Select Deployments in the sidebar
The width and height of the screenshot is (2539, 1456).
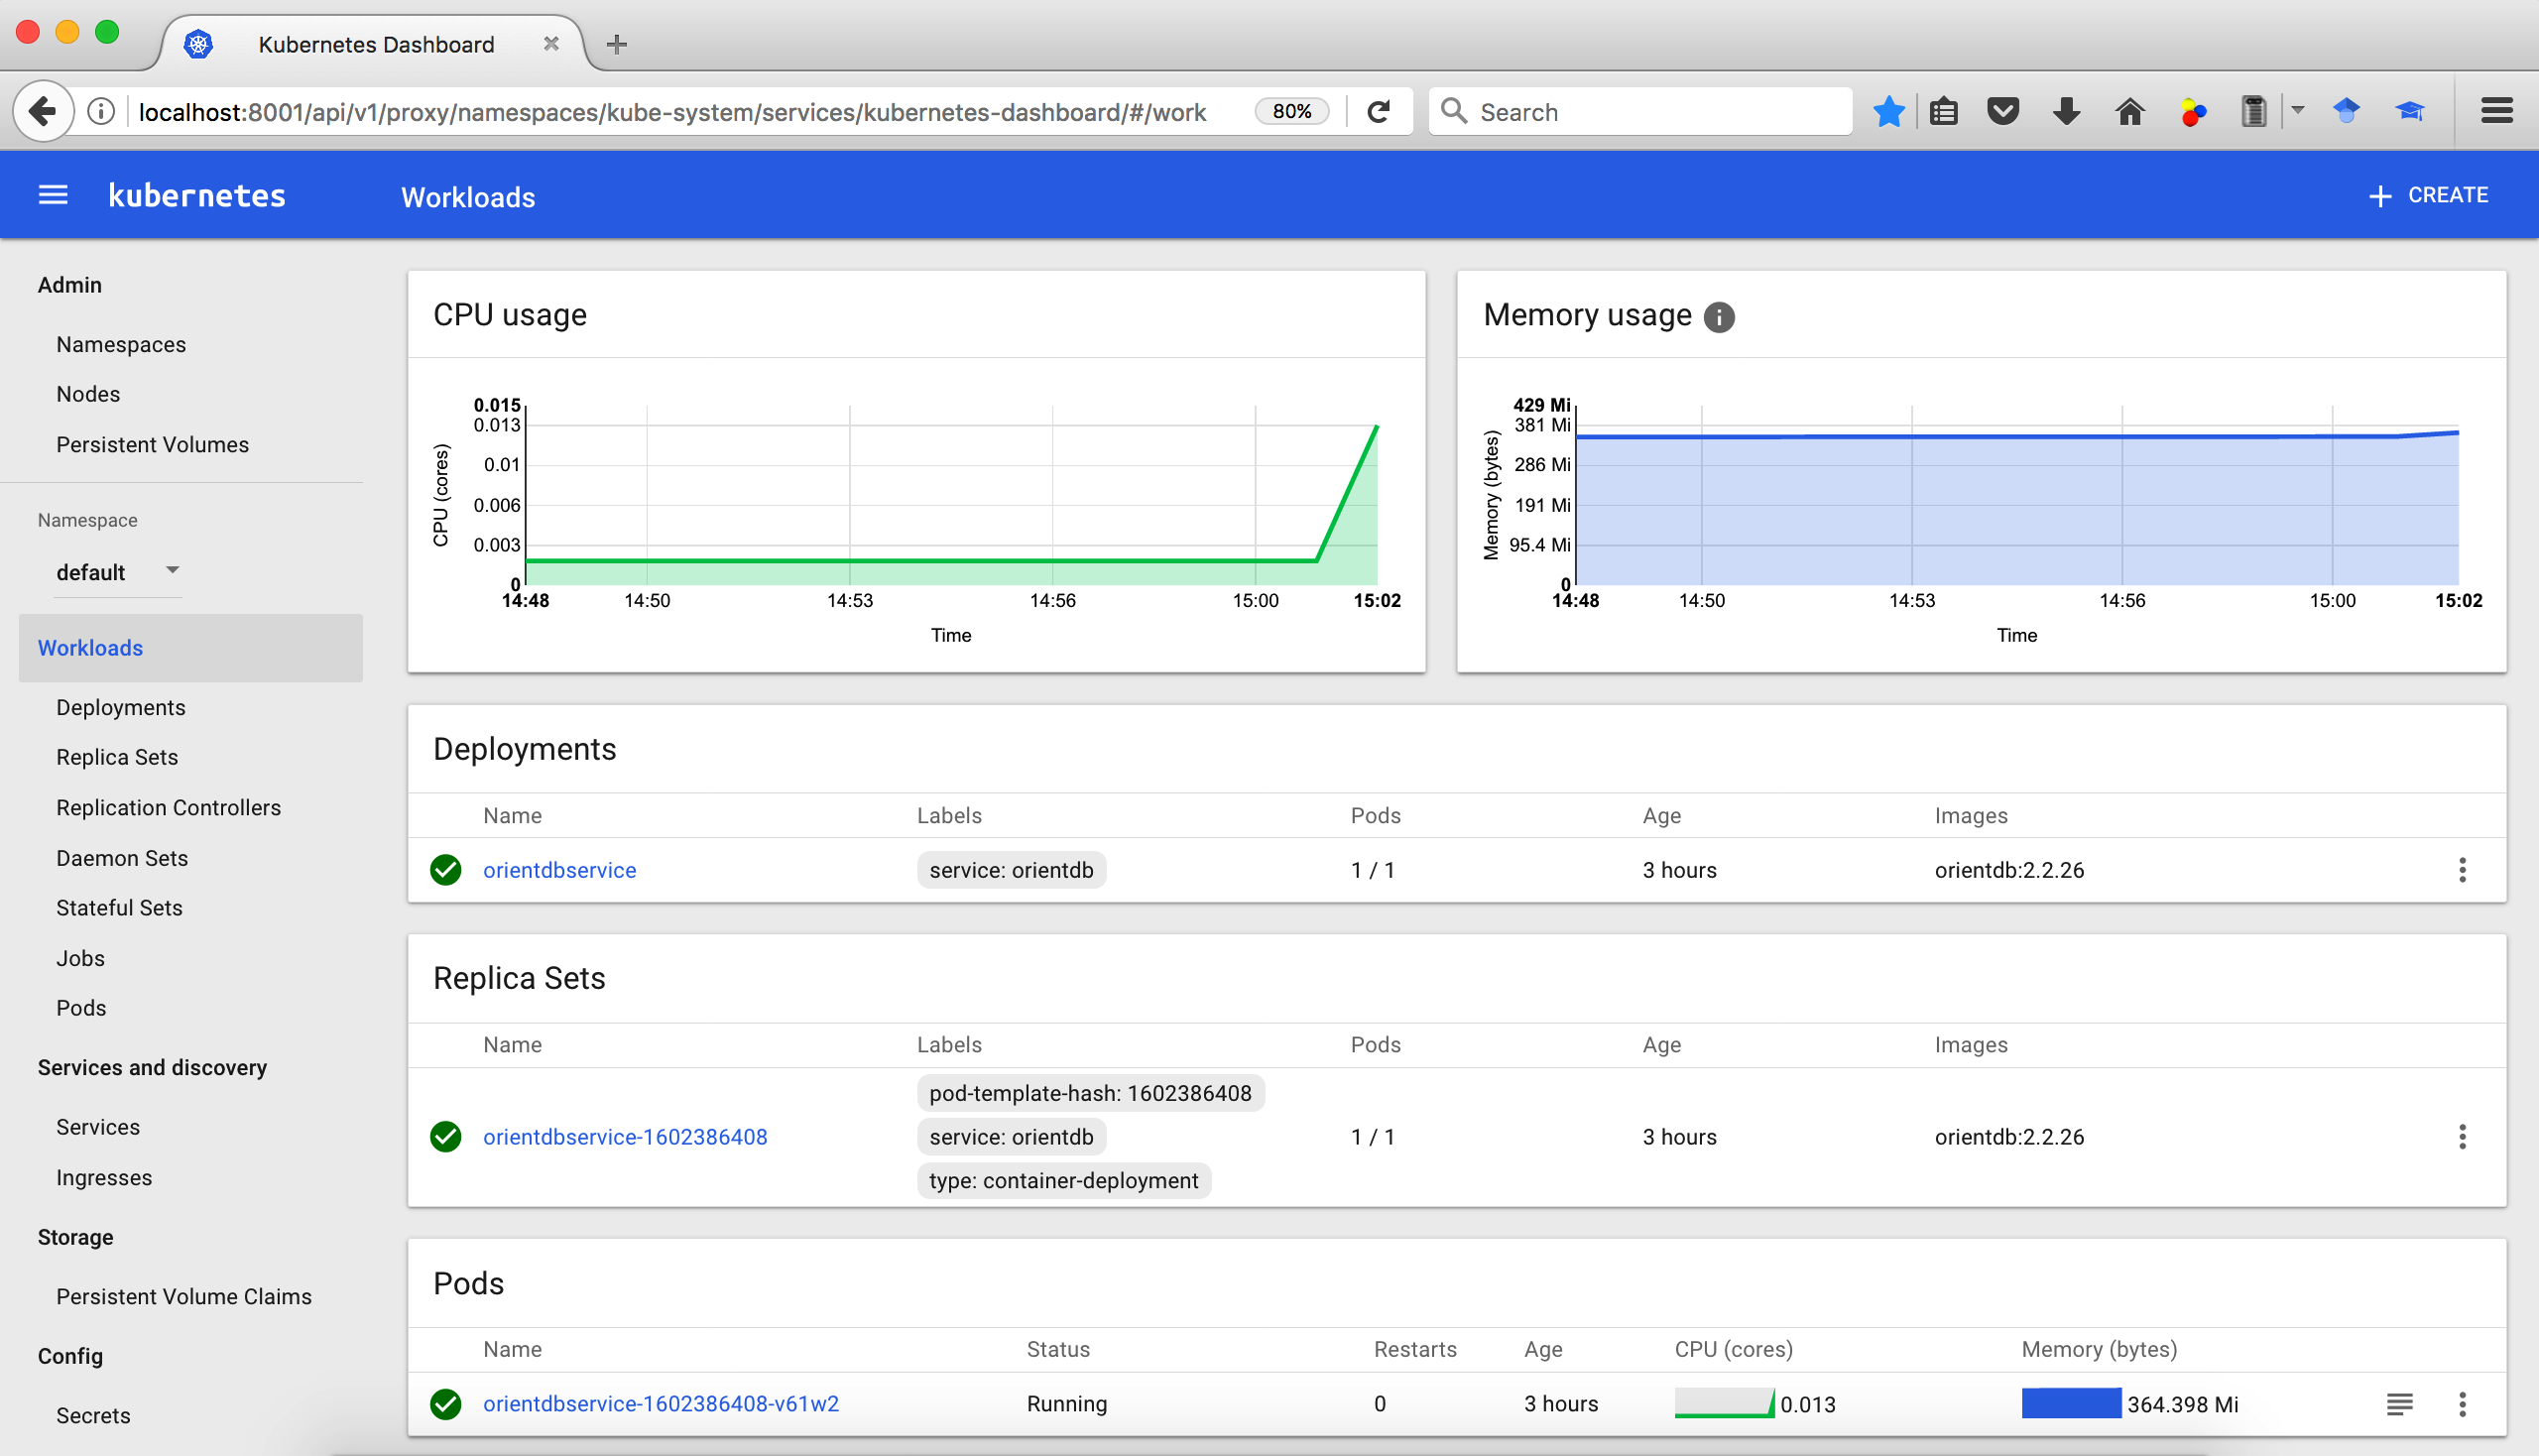pyautogui.click(x=121, y=707)
